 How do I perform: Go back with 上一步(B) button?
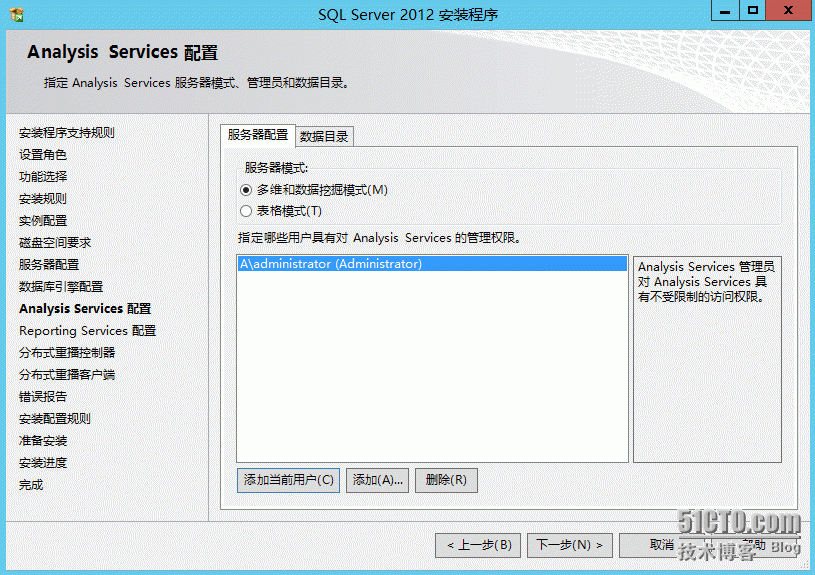point(478,545)
